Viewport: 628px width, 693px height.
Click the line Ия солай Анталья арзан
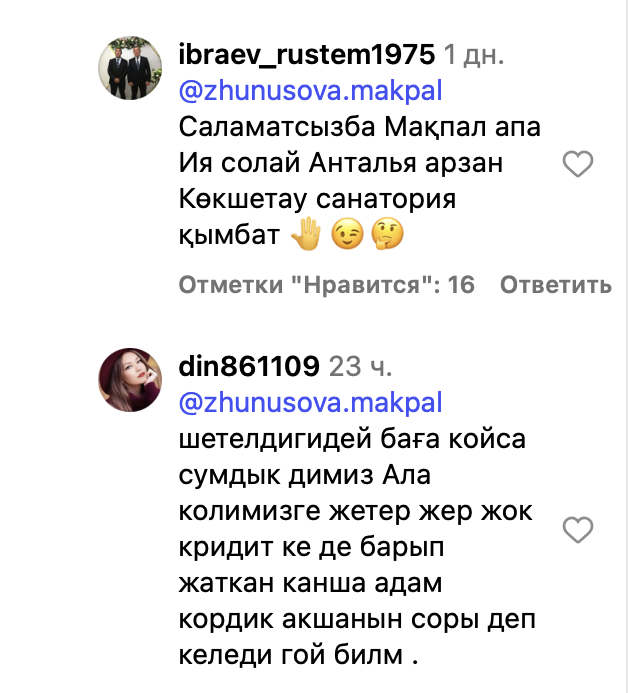pyautogui.click(x=341, y=164)
